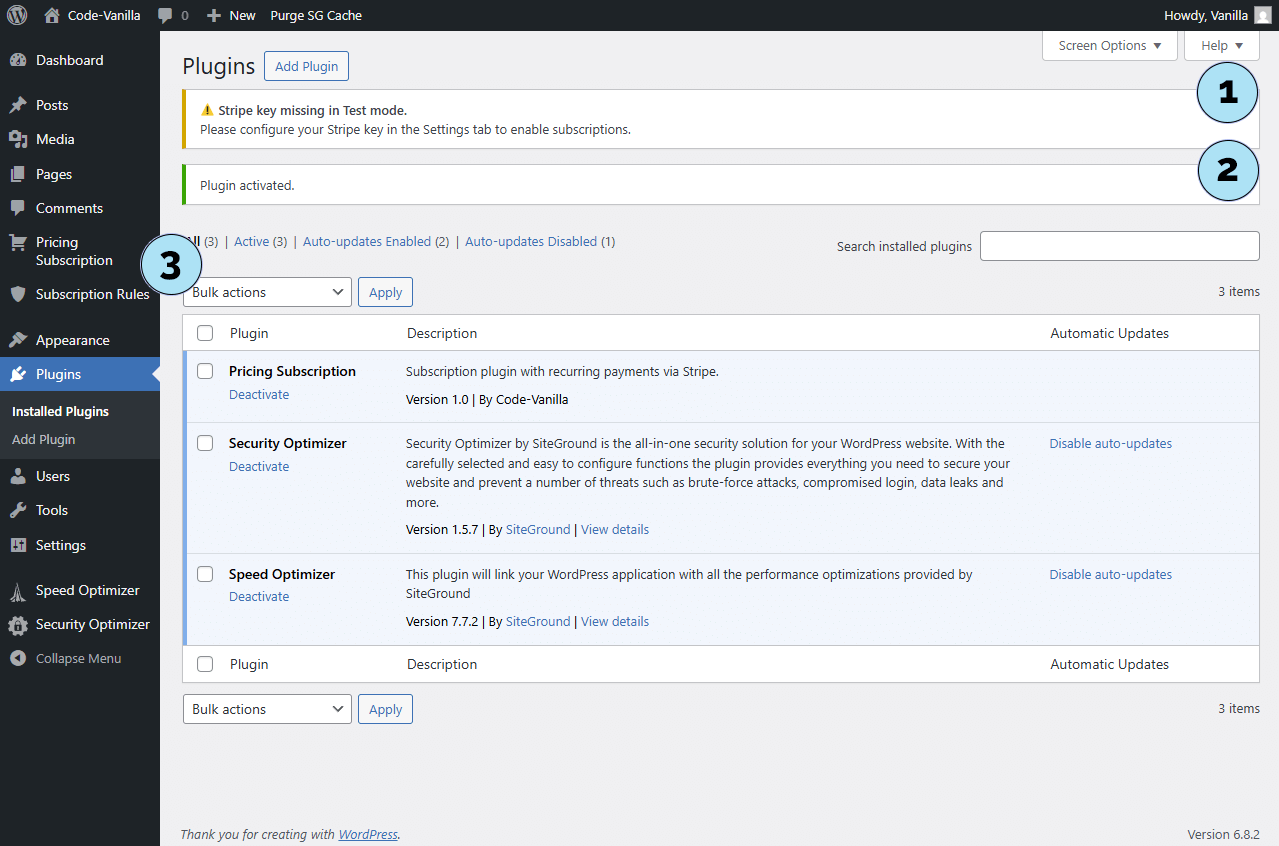Open Security Optimizer gear-lock icon in sidebar

[x=17, y=625]
